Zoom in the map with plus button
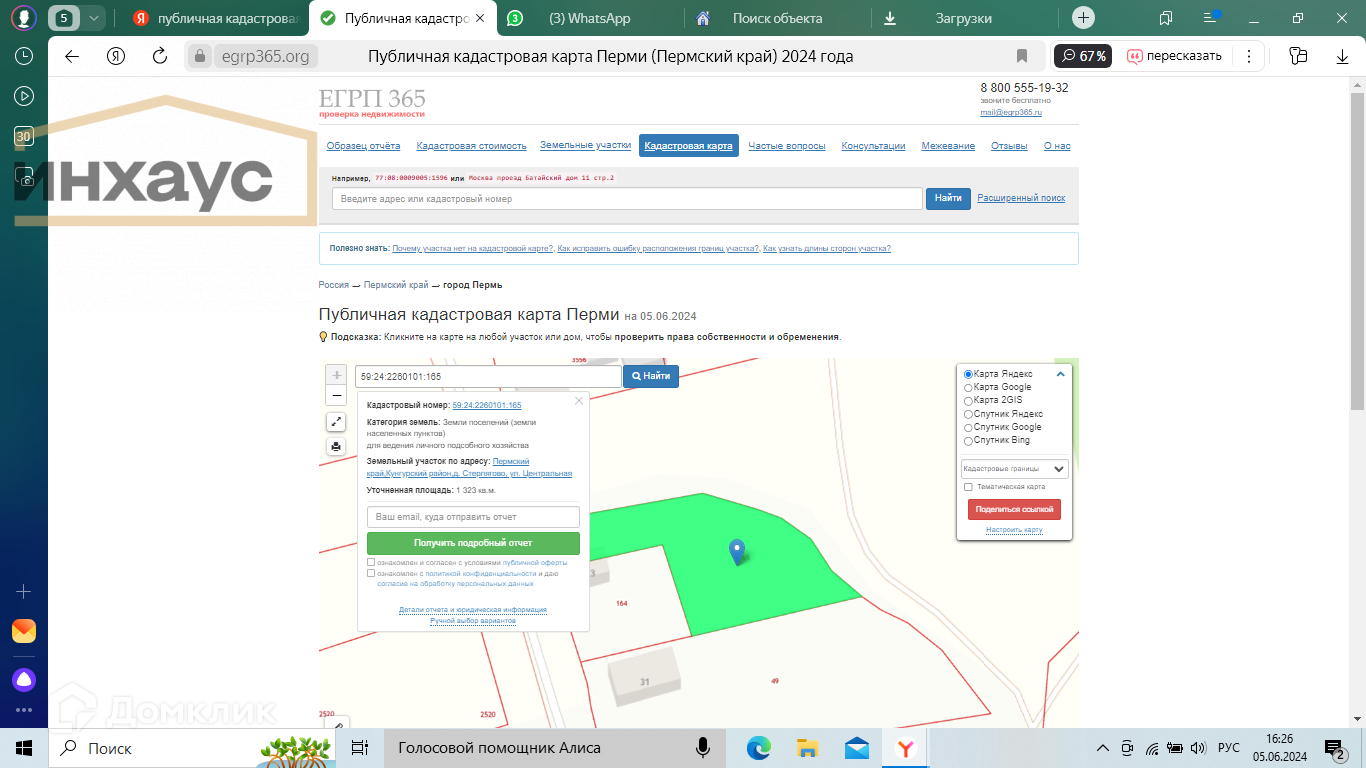Image resolution: width=1366 pixels, height=768 pixels. [x=336, y=375]
